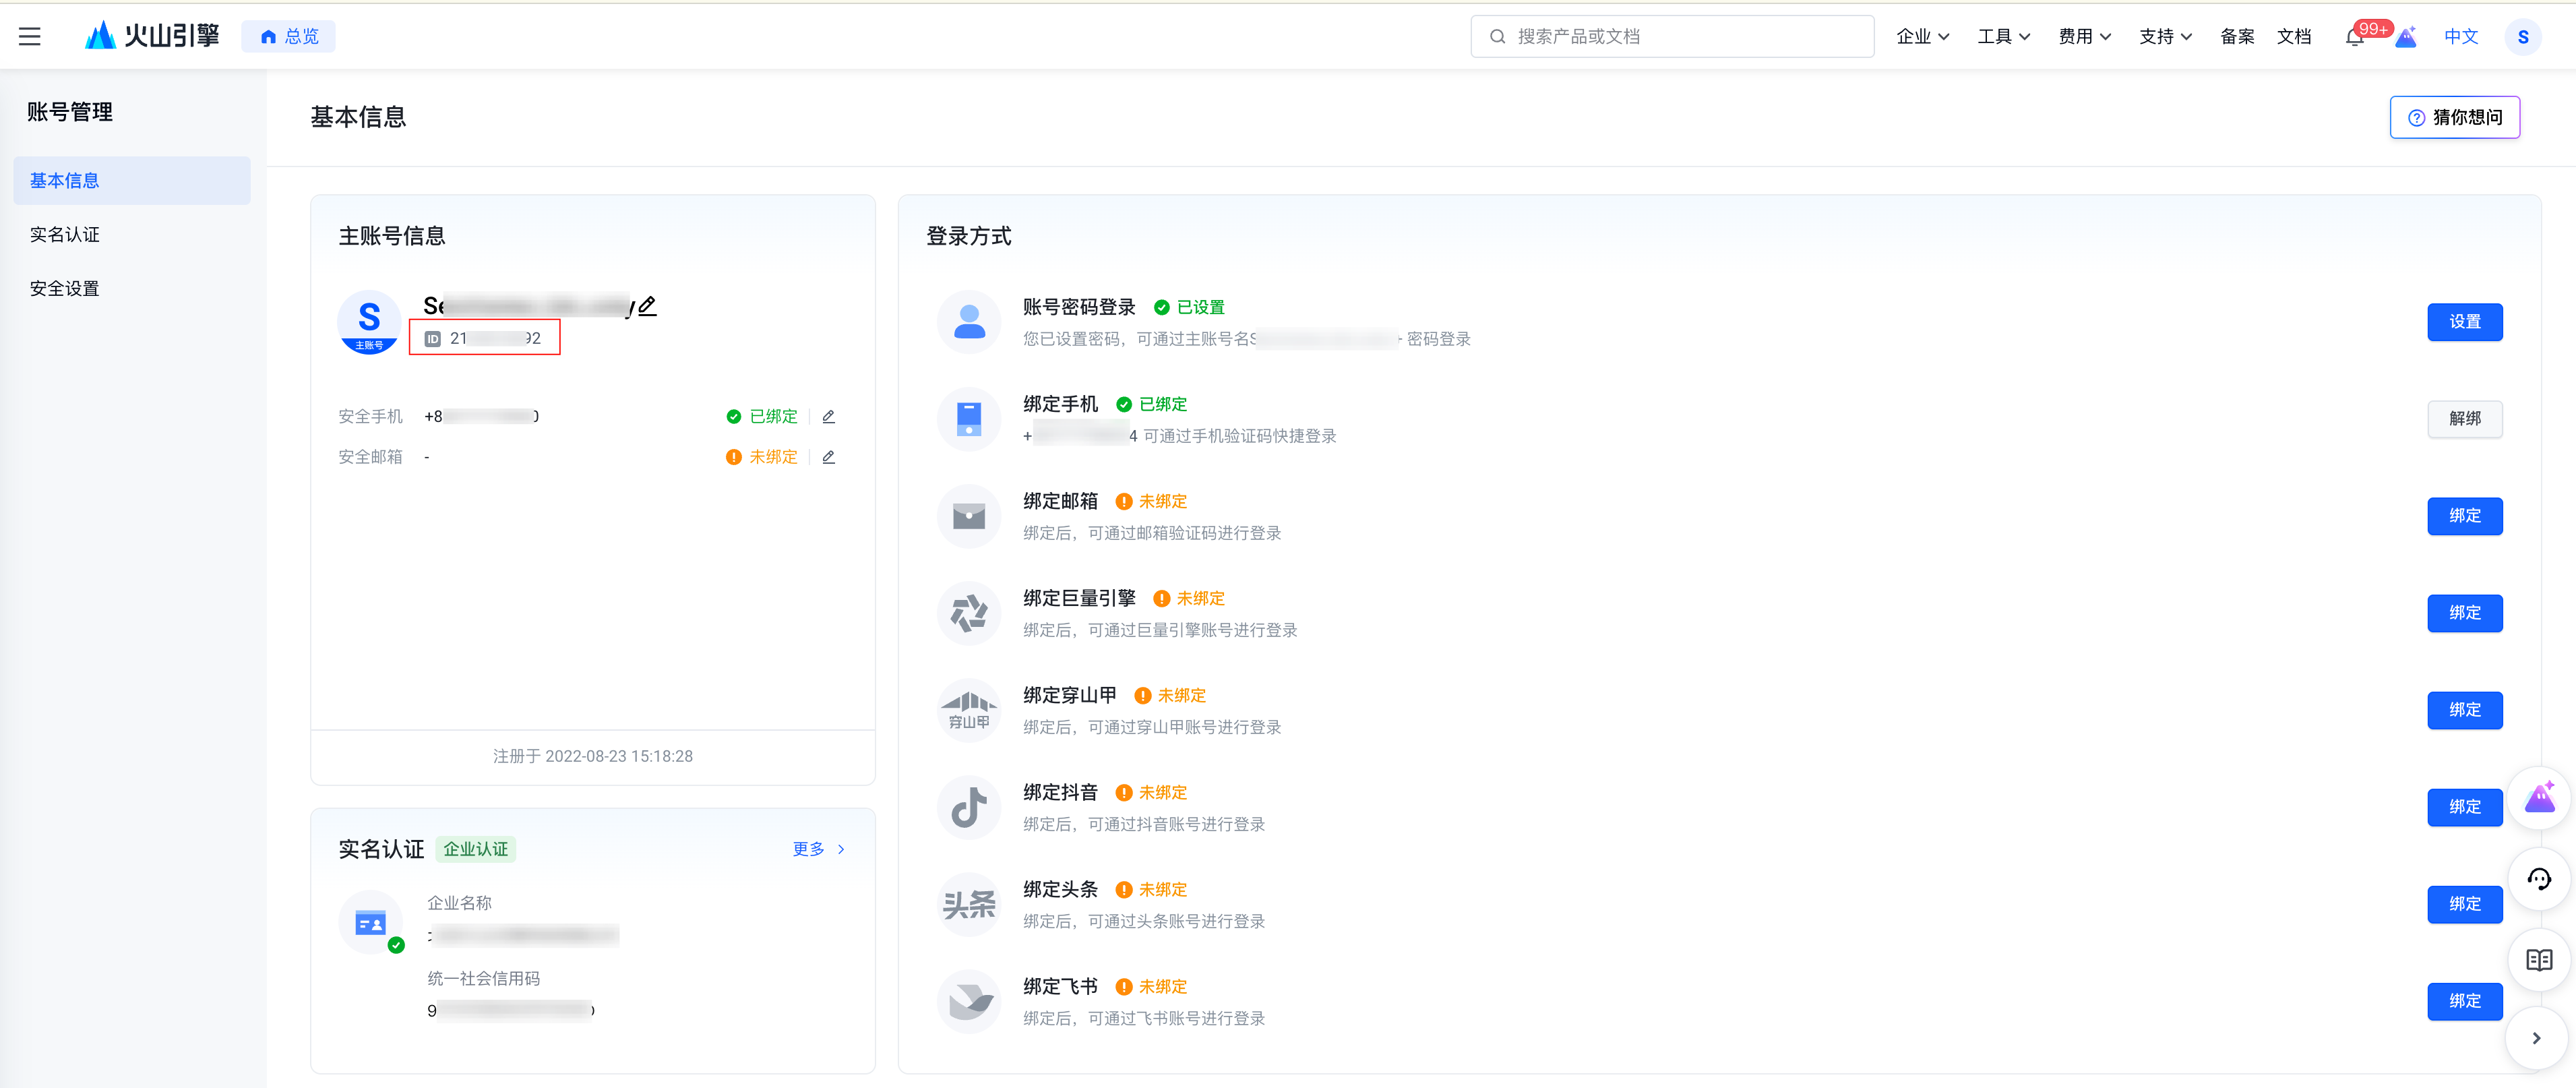Screen dimensions: 2576x1088
Task: Edit the 安全邮箱 email entry
Action: click(x=828, y=457)
